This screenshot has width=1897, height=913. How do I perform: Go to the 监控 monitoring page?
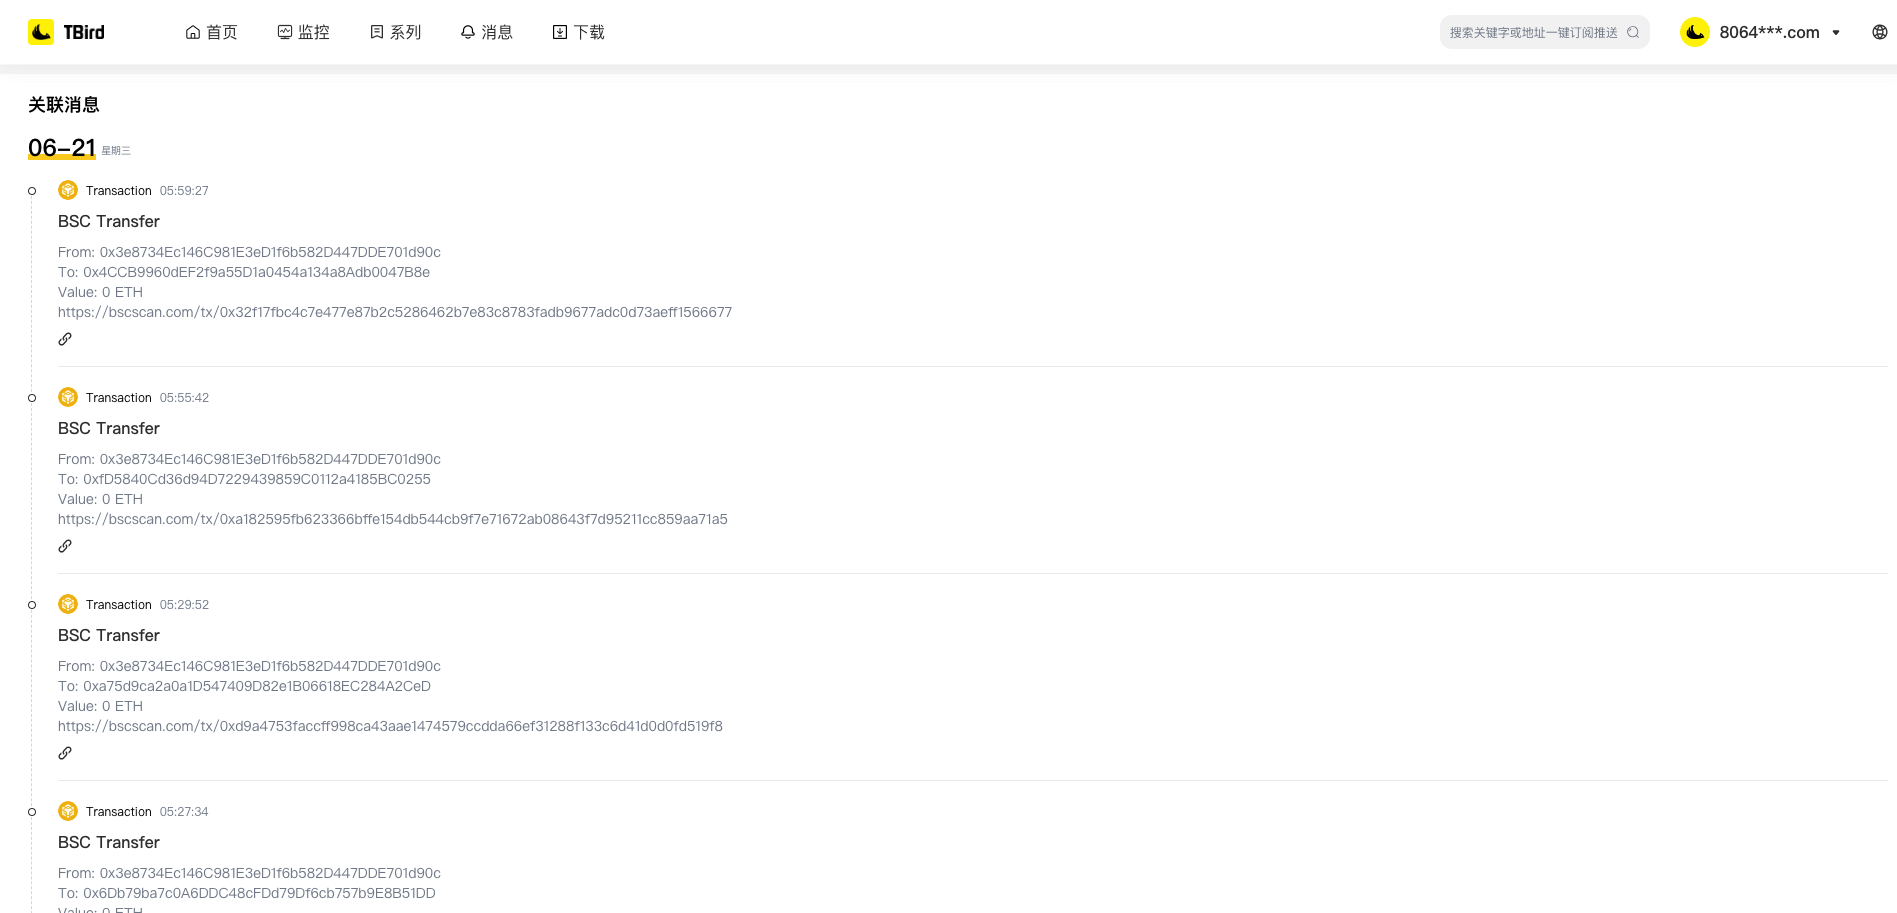click(303, 32)
